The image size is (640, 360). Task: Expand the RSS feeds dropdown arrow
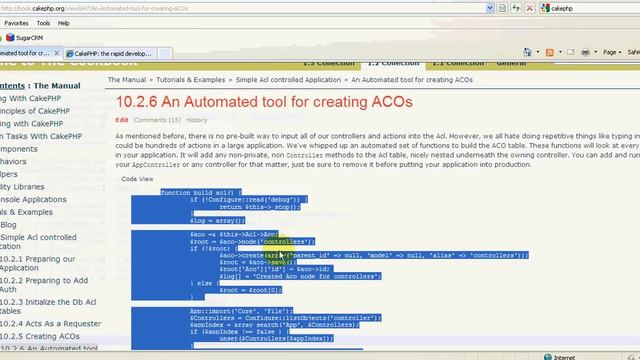(x=560, y=52)
